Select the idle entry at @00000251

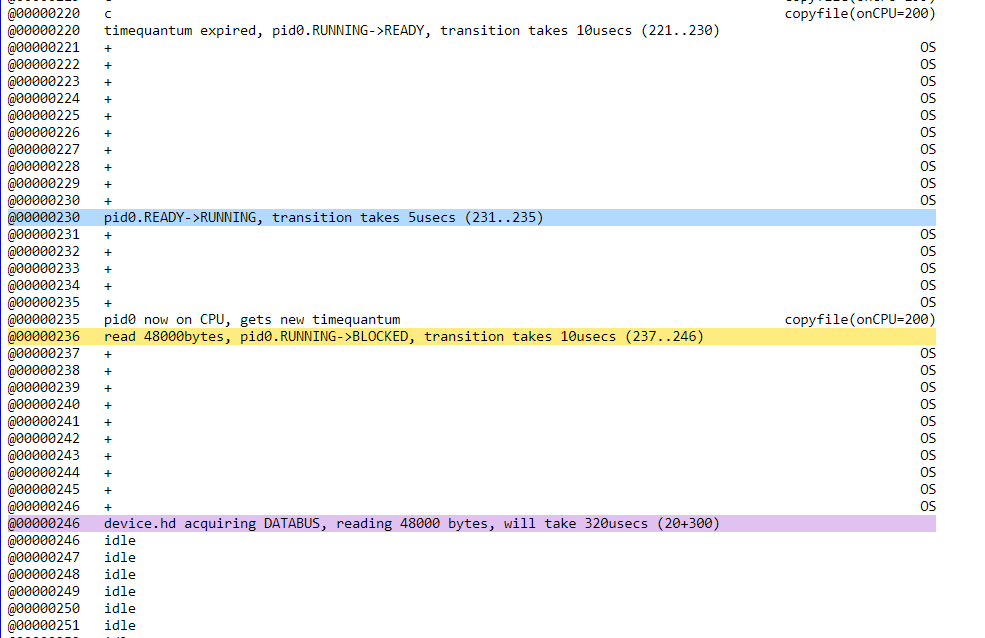click(x=120, y=625)
